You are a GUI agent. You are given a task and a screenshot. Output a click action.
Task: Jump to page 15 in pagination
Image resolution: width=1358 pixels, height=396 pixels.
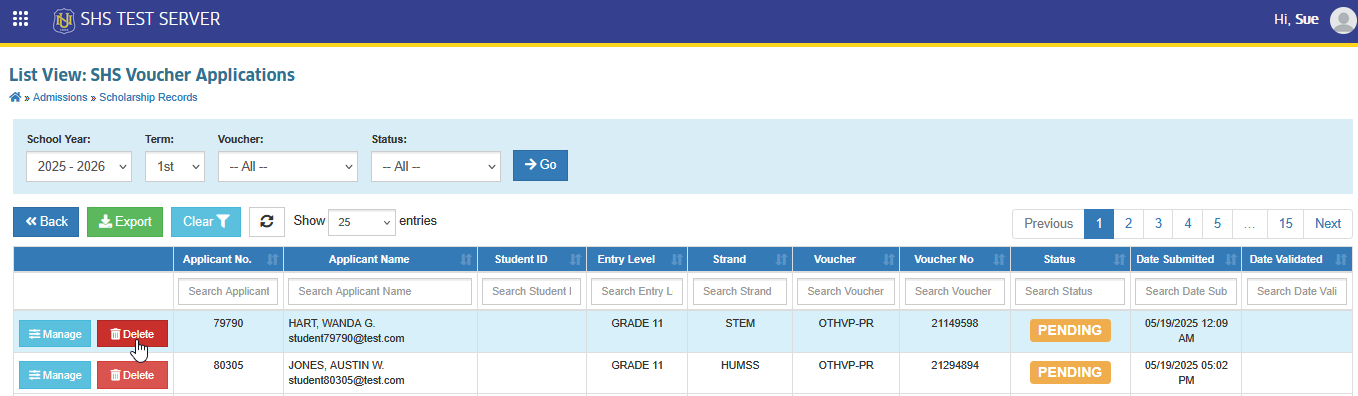[1286, 224]
